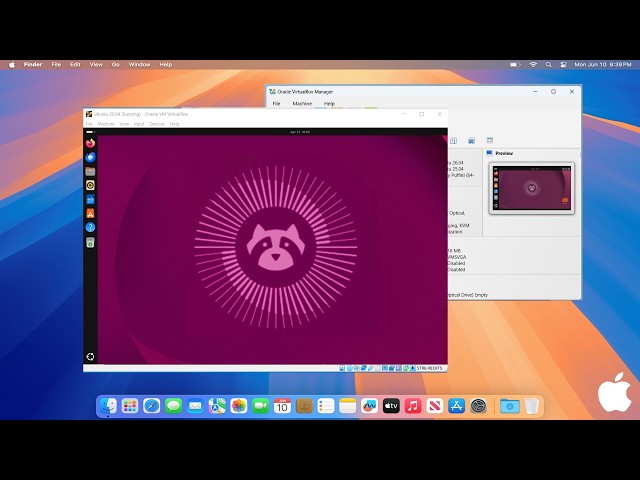Open Messages from the macOS Dock
The image size is (640, 480).
point(173,406)
